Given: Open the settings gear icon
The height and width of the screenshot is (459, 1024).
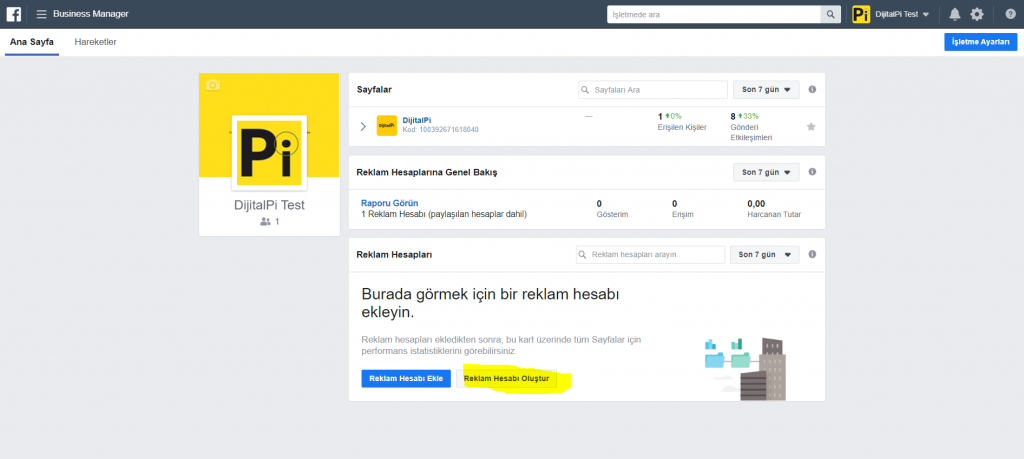Looking at the screenshot, I should click(976, 14).
